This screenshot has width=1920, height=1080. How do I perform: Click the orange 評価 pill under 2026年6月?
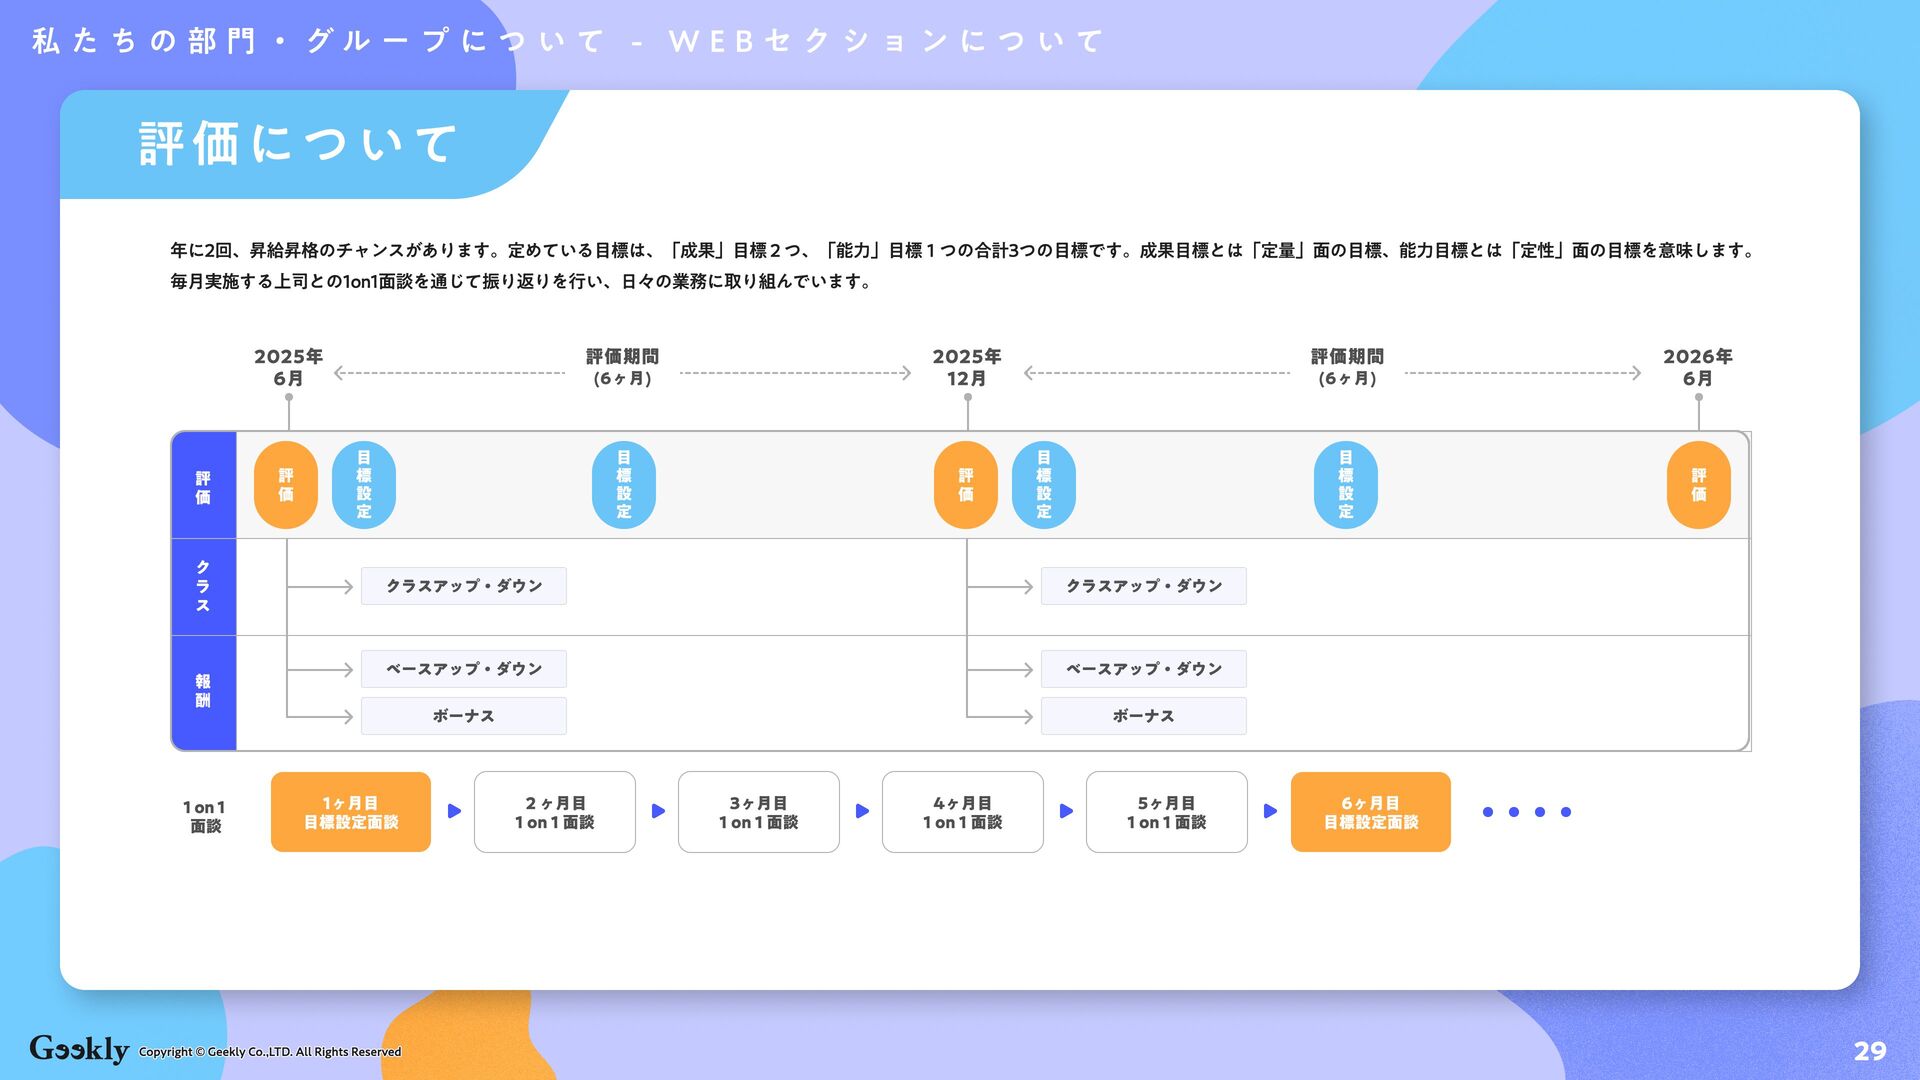point(1698,485)
